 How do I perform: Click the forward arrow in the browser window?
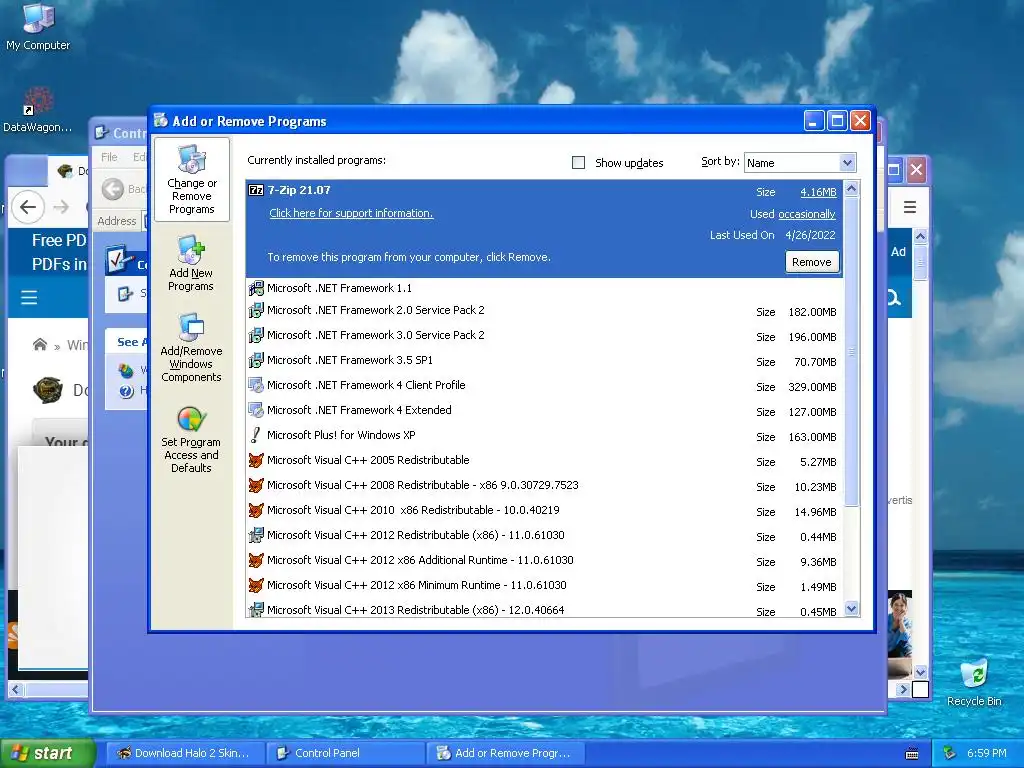point(61,207)
